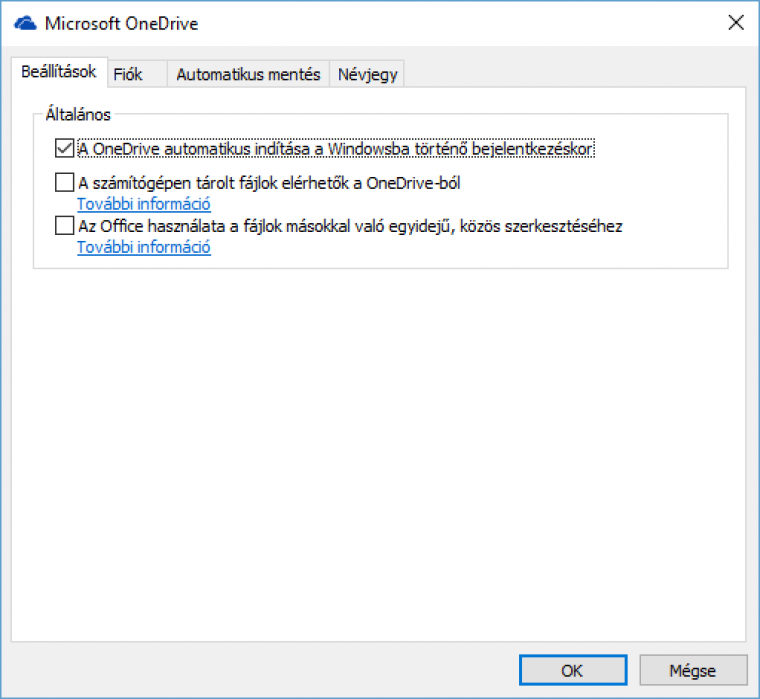Click the OneDrive cloud icon in title bar

point(25,23)
